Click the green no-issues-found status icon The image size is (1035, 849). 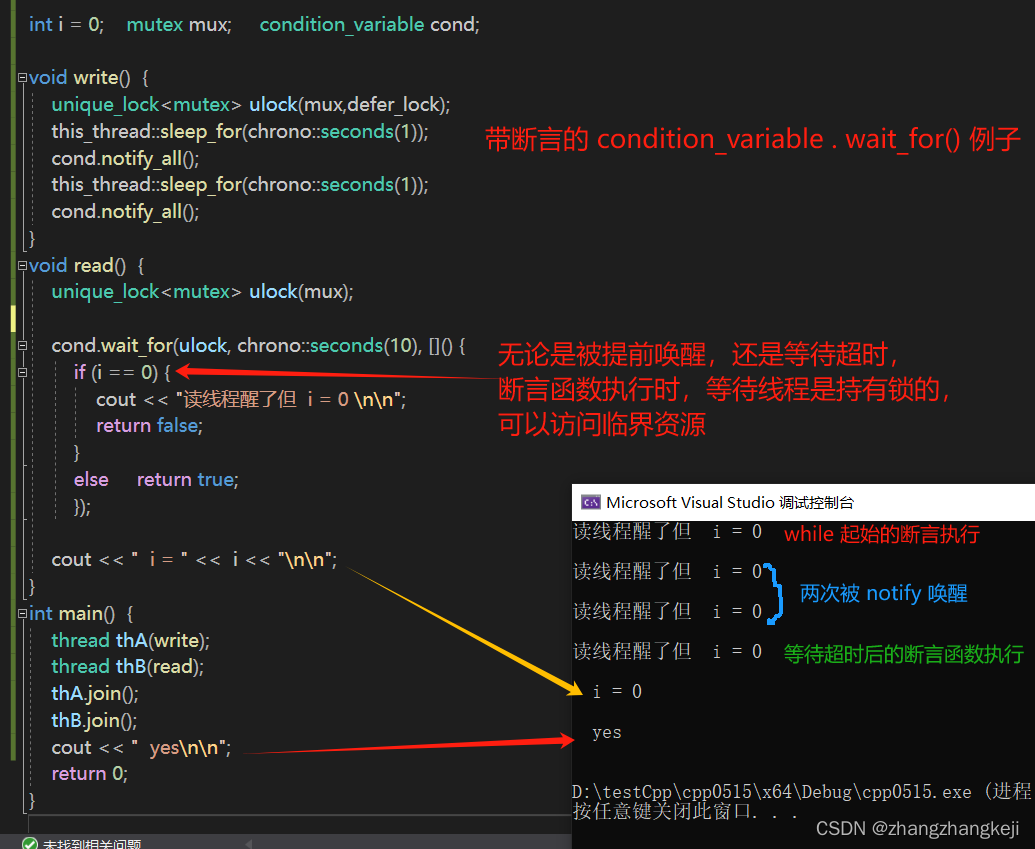tap(30, 843)
